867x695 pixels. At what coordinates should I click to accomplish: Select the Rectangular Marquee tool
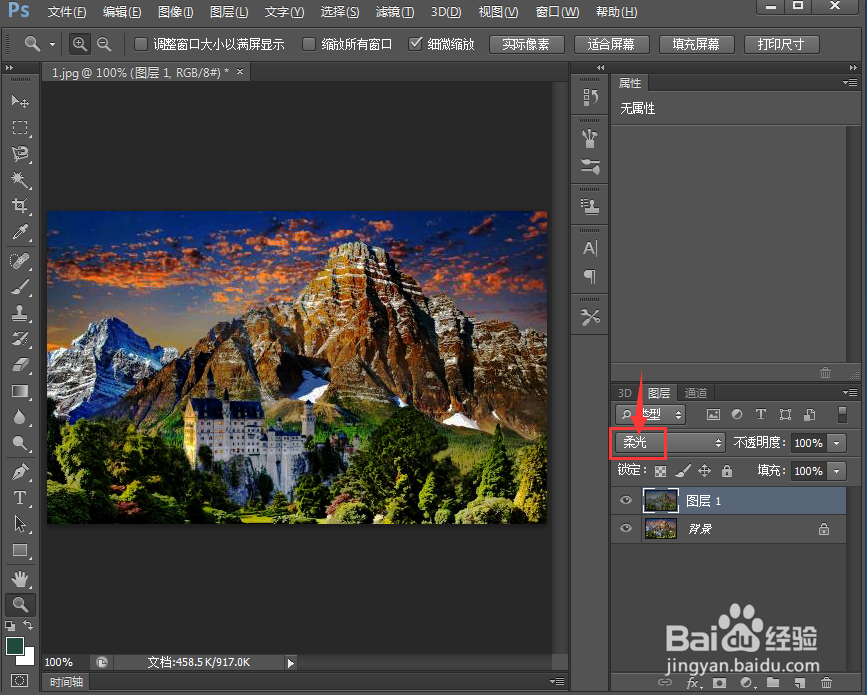coord(20,128)
